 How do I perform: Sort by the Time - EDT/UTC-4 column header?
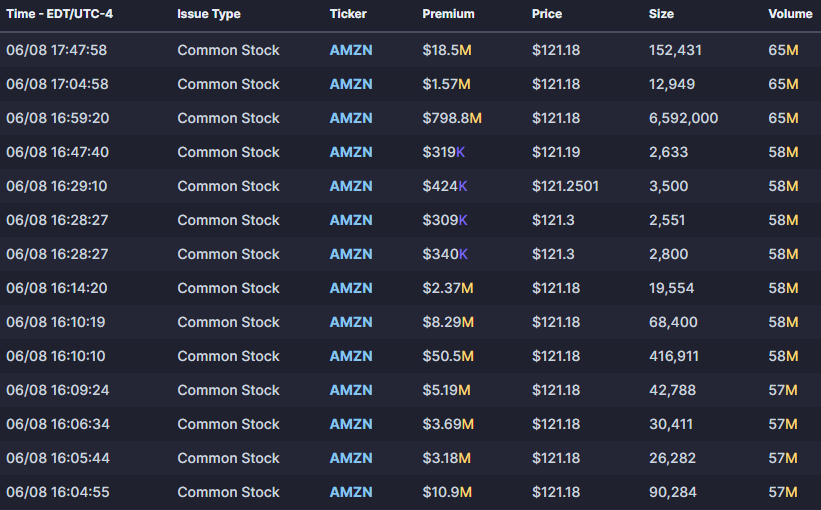point(59,14)
